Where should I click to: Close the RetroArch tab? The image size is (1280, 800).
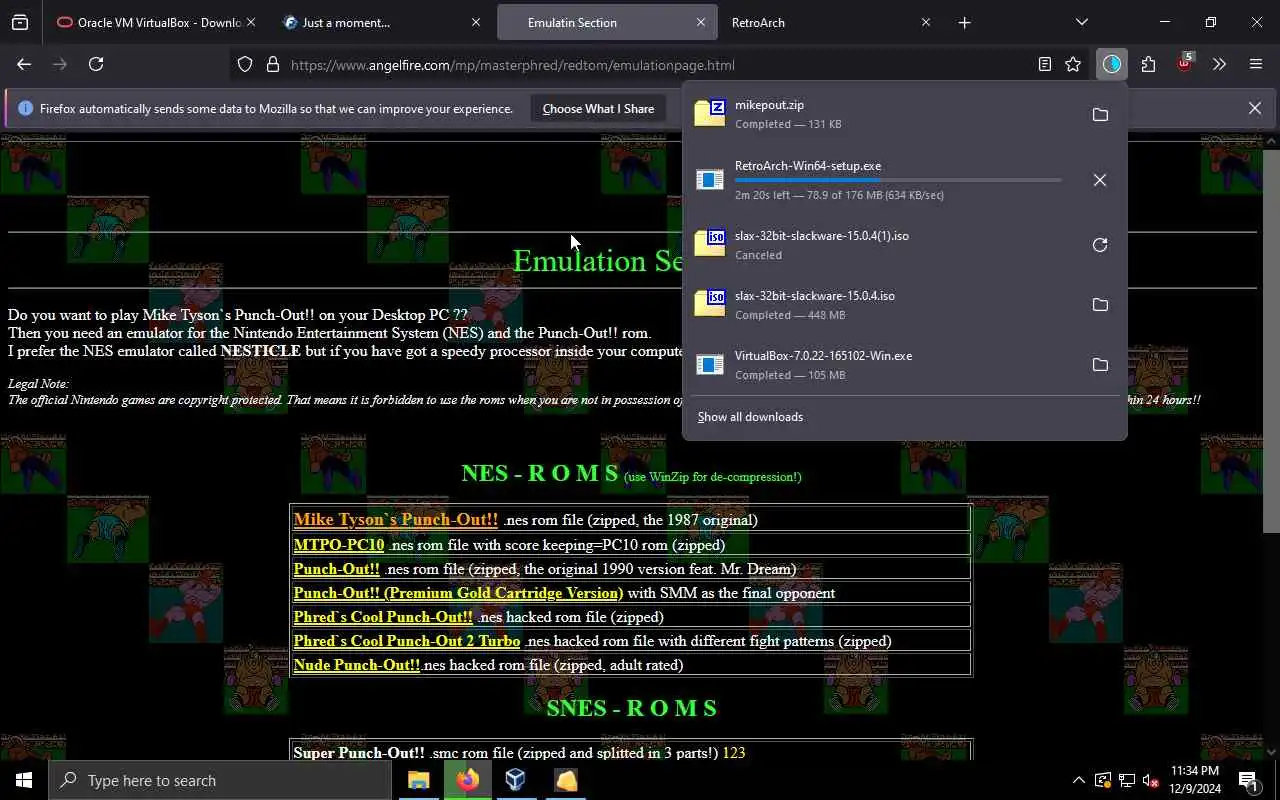[925, 22]
